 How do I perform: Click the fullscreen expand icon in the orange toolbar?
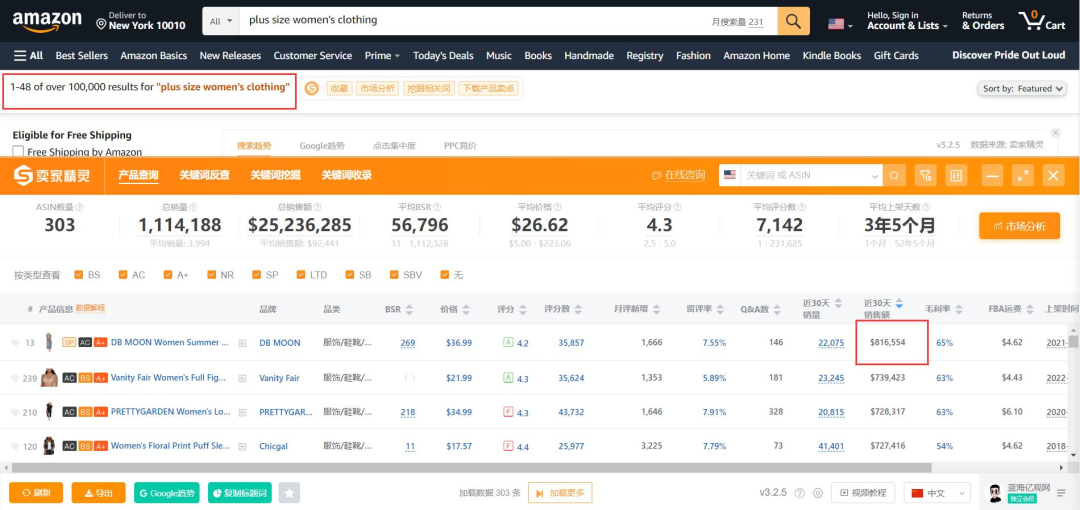click(1022, 176)
